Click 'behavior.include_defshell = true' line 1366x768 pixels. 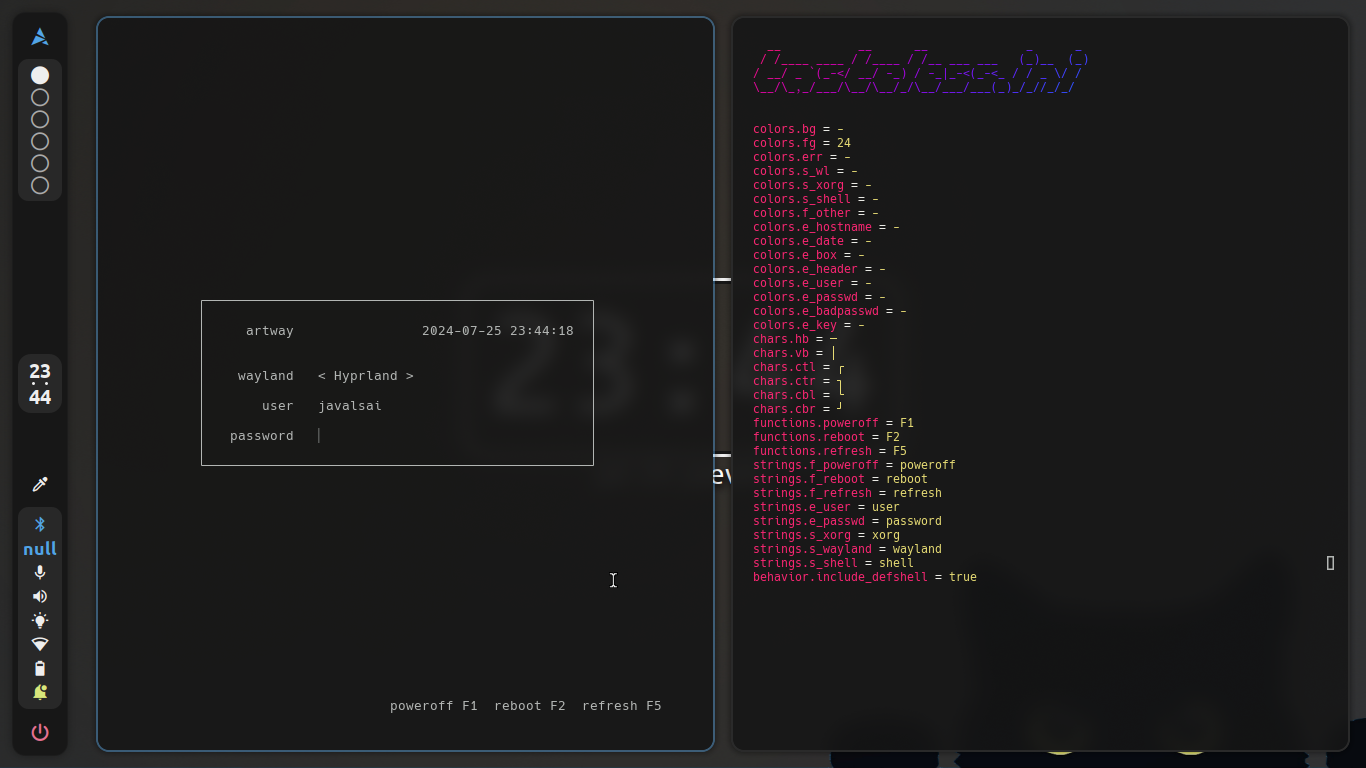tap(865, 577)
